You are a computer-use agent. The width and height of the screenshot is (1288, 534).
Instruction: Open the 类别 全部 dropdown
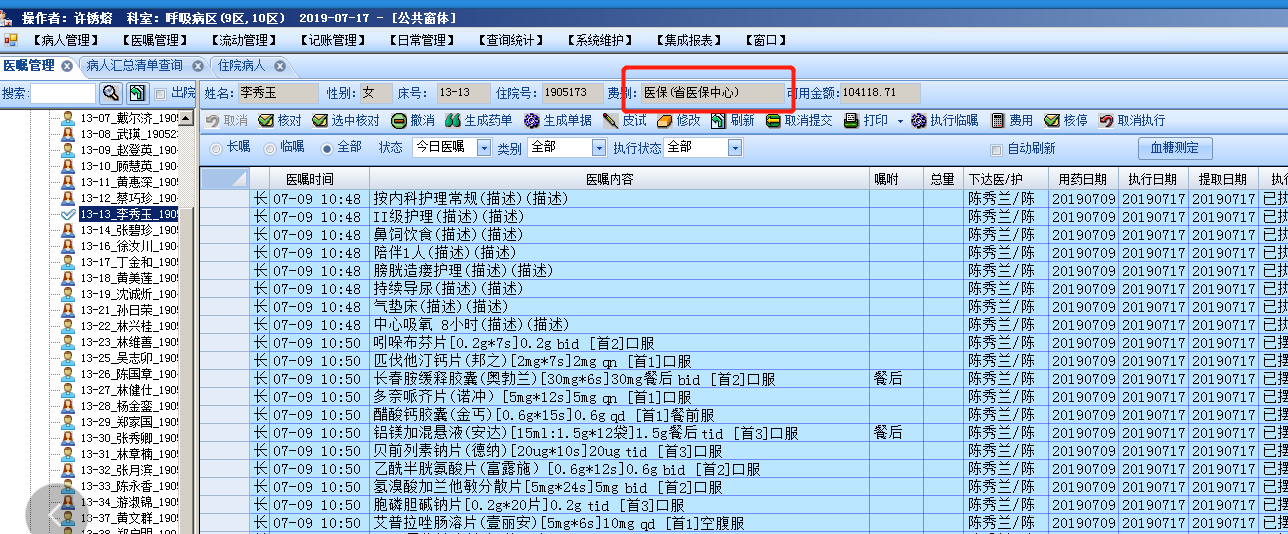click(x=599, y=147)
